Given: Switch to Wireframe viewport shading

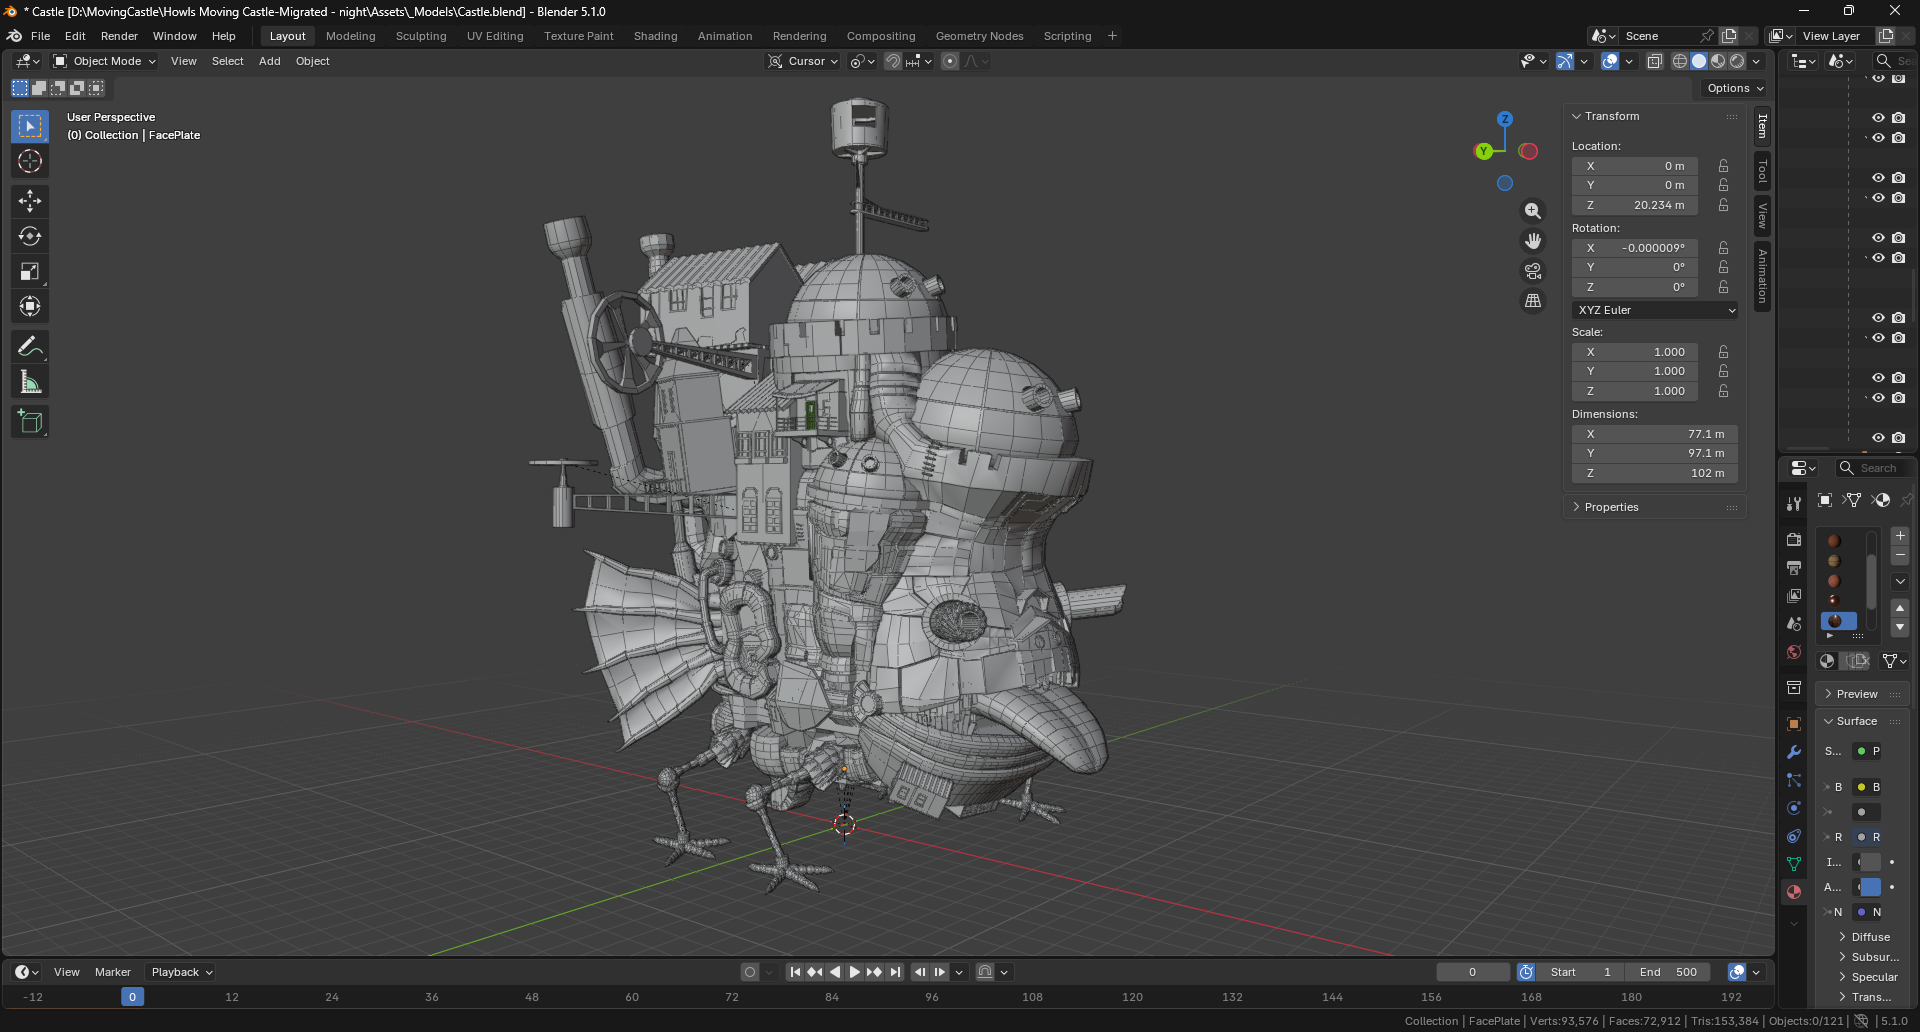Looking at the screenshot, I should point(1680,61).
